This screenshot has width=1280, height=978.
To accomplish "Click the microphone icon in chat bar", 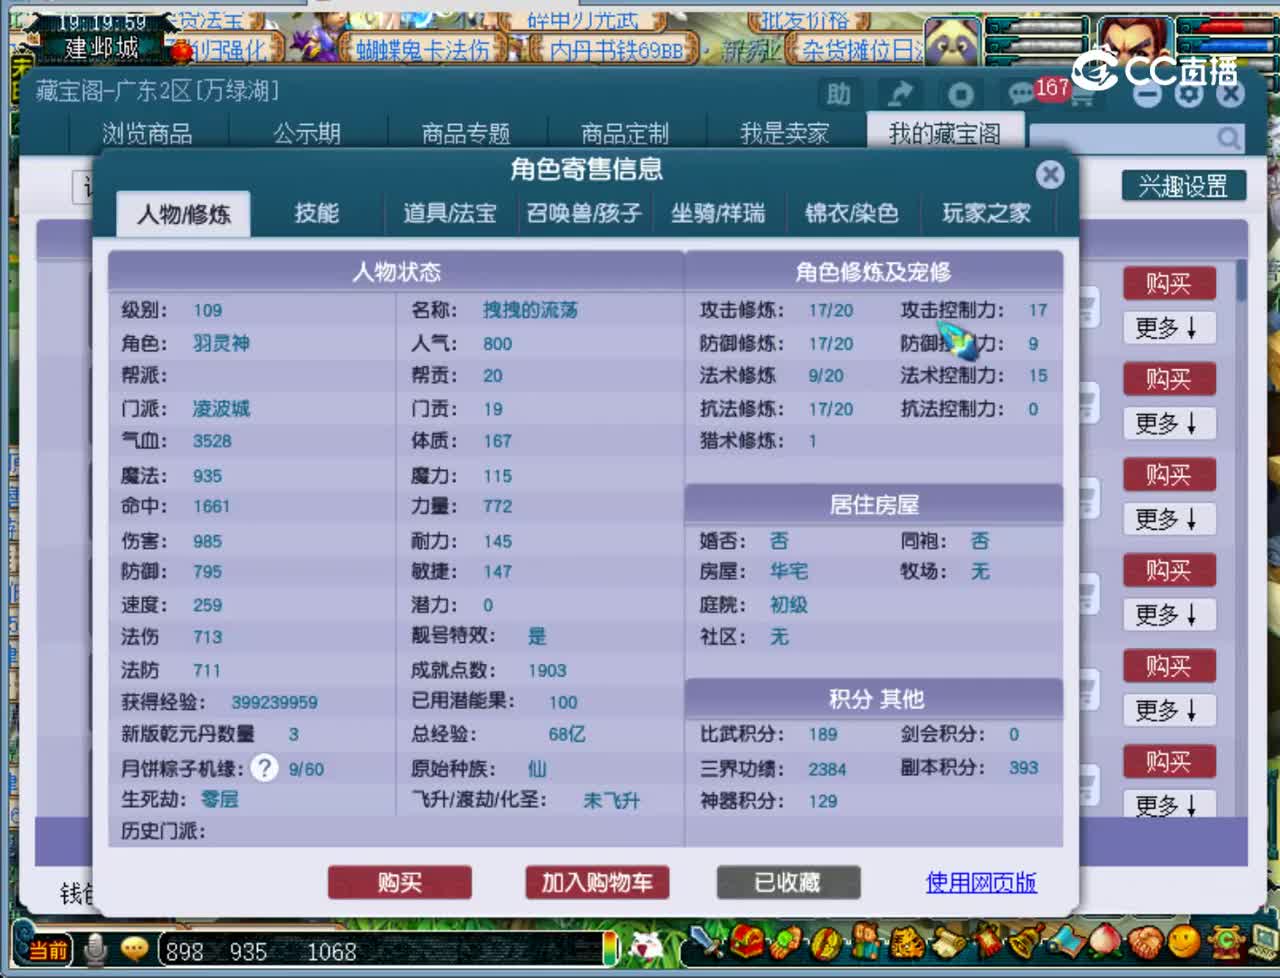I will pyautogui.click(x=96, y=949).
